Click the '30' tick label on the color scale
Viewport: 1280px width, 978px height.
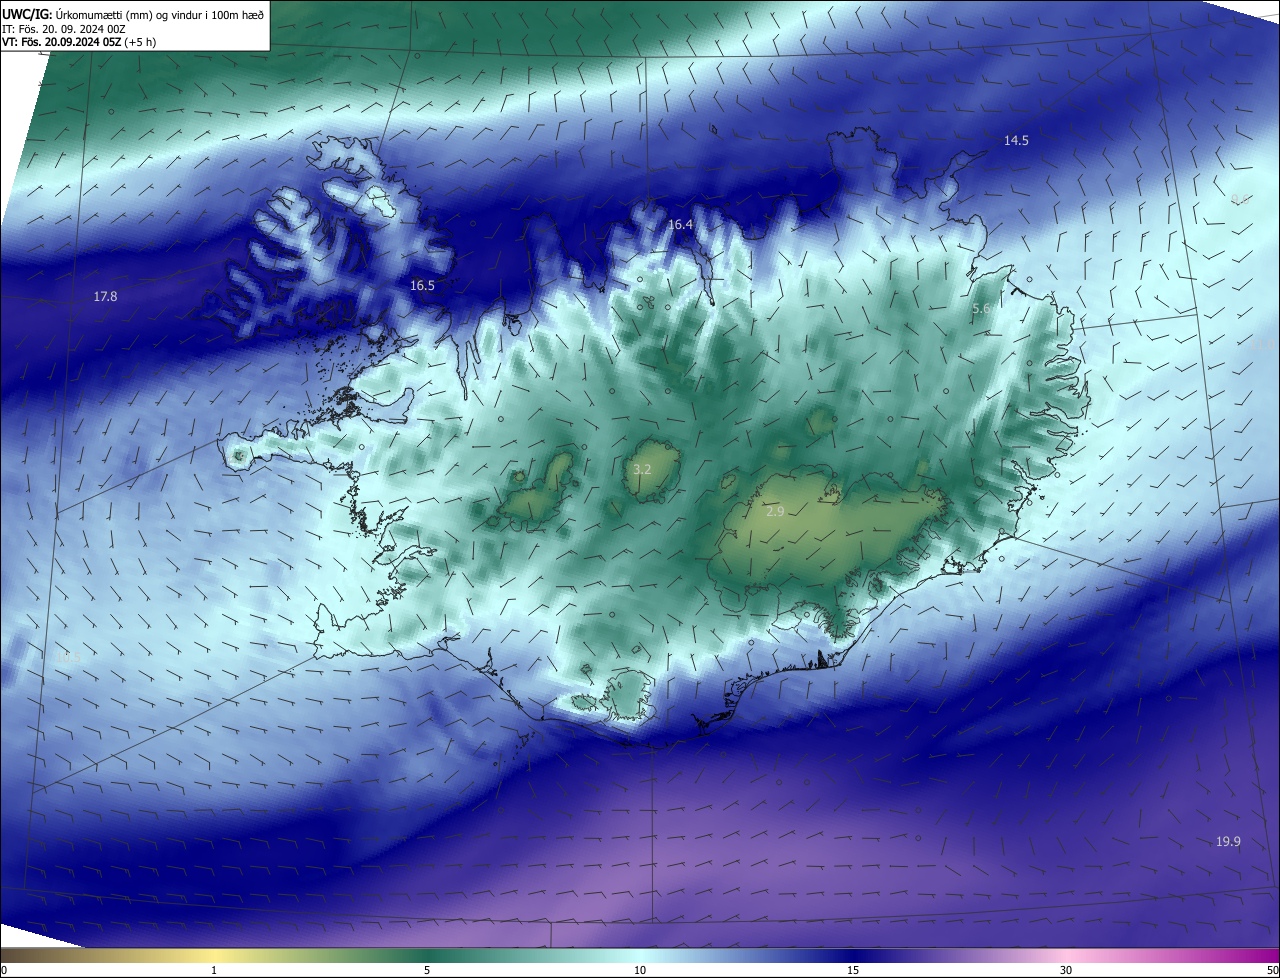[1066, 971]
